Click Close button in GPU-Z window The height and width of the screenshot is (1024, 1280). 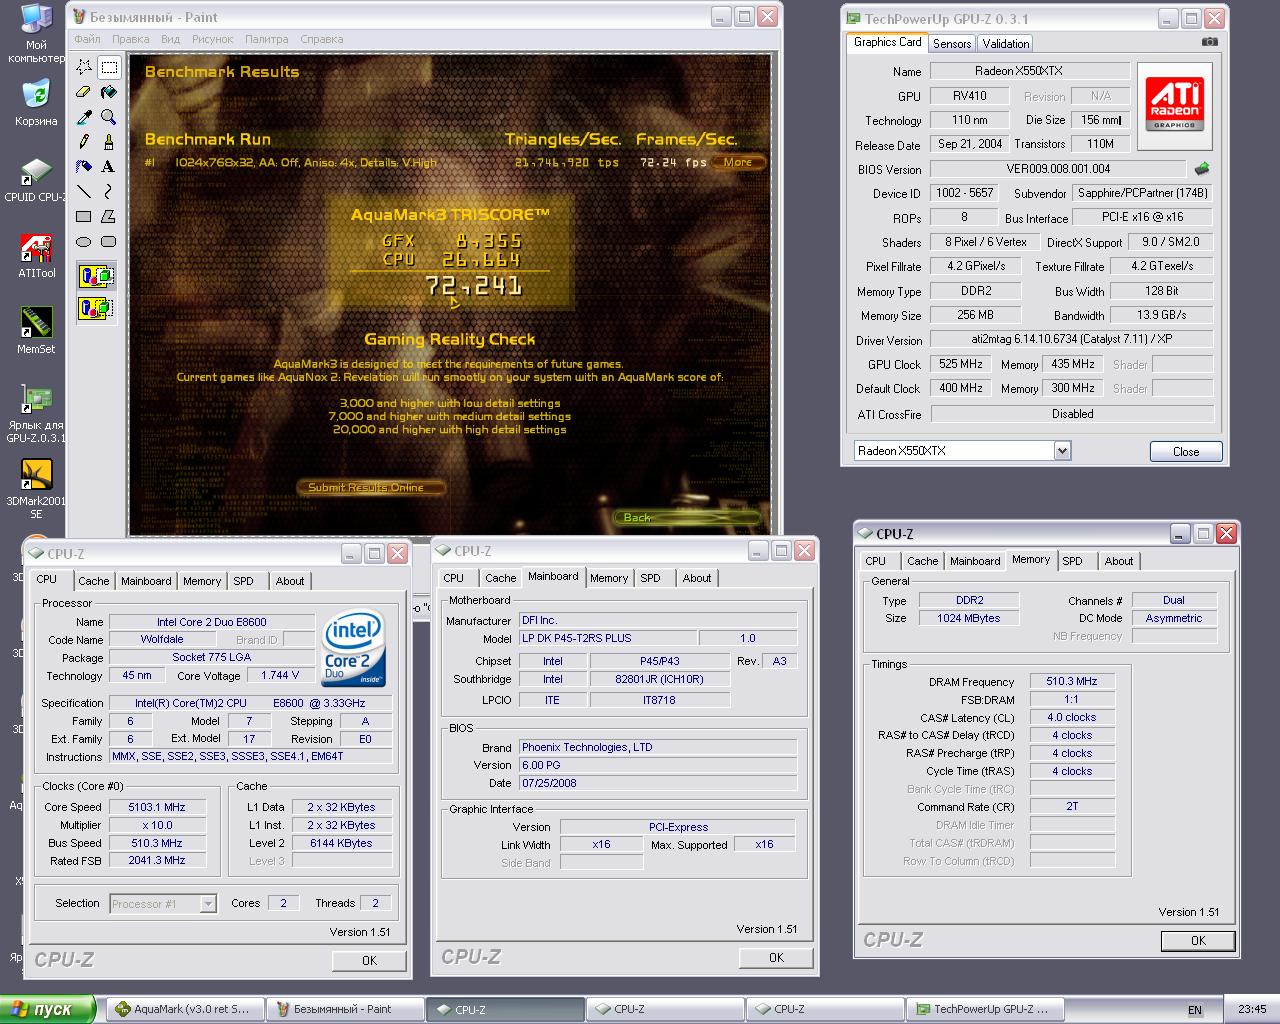[x=1186, y=451]
